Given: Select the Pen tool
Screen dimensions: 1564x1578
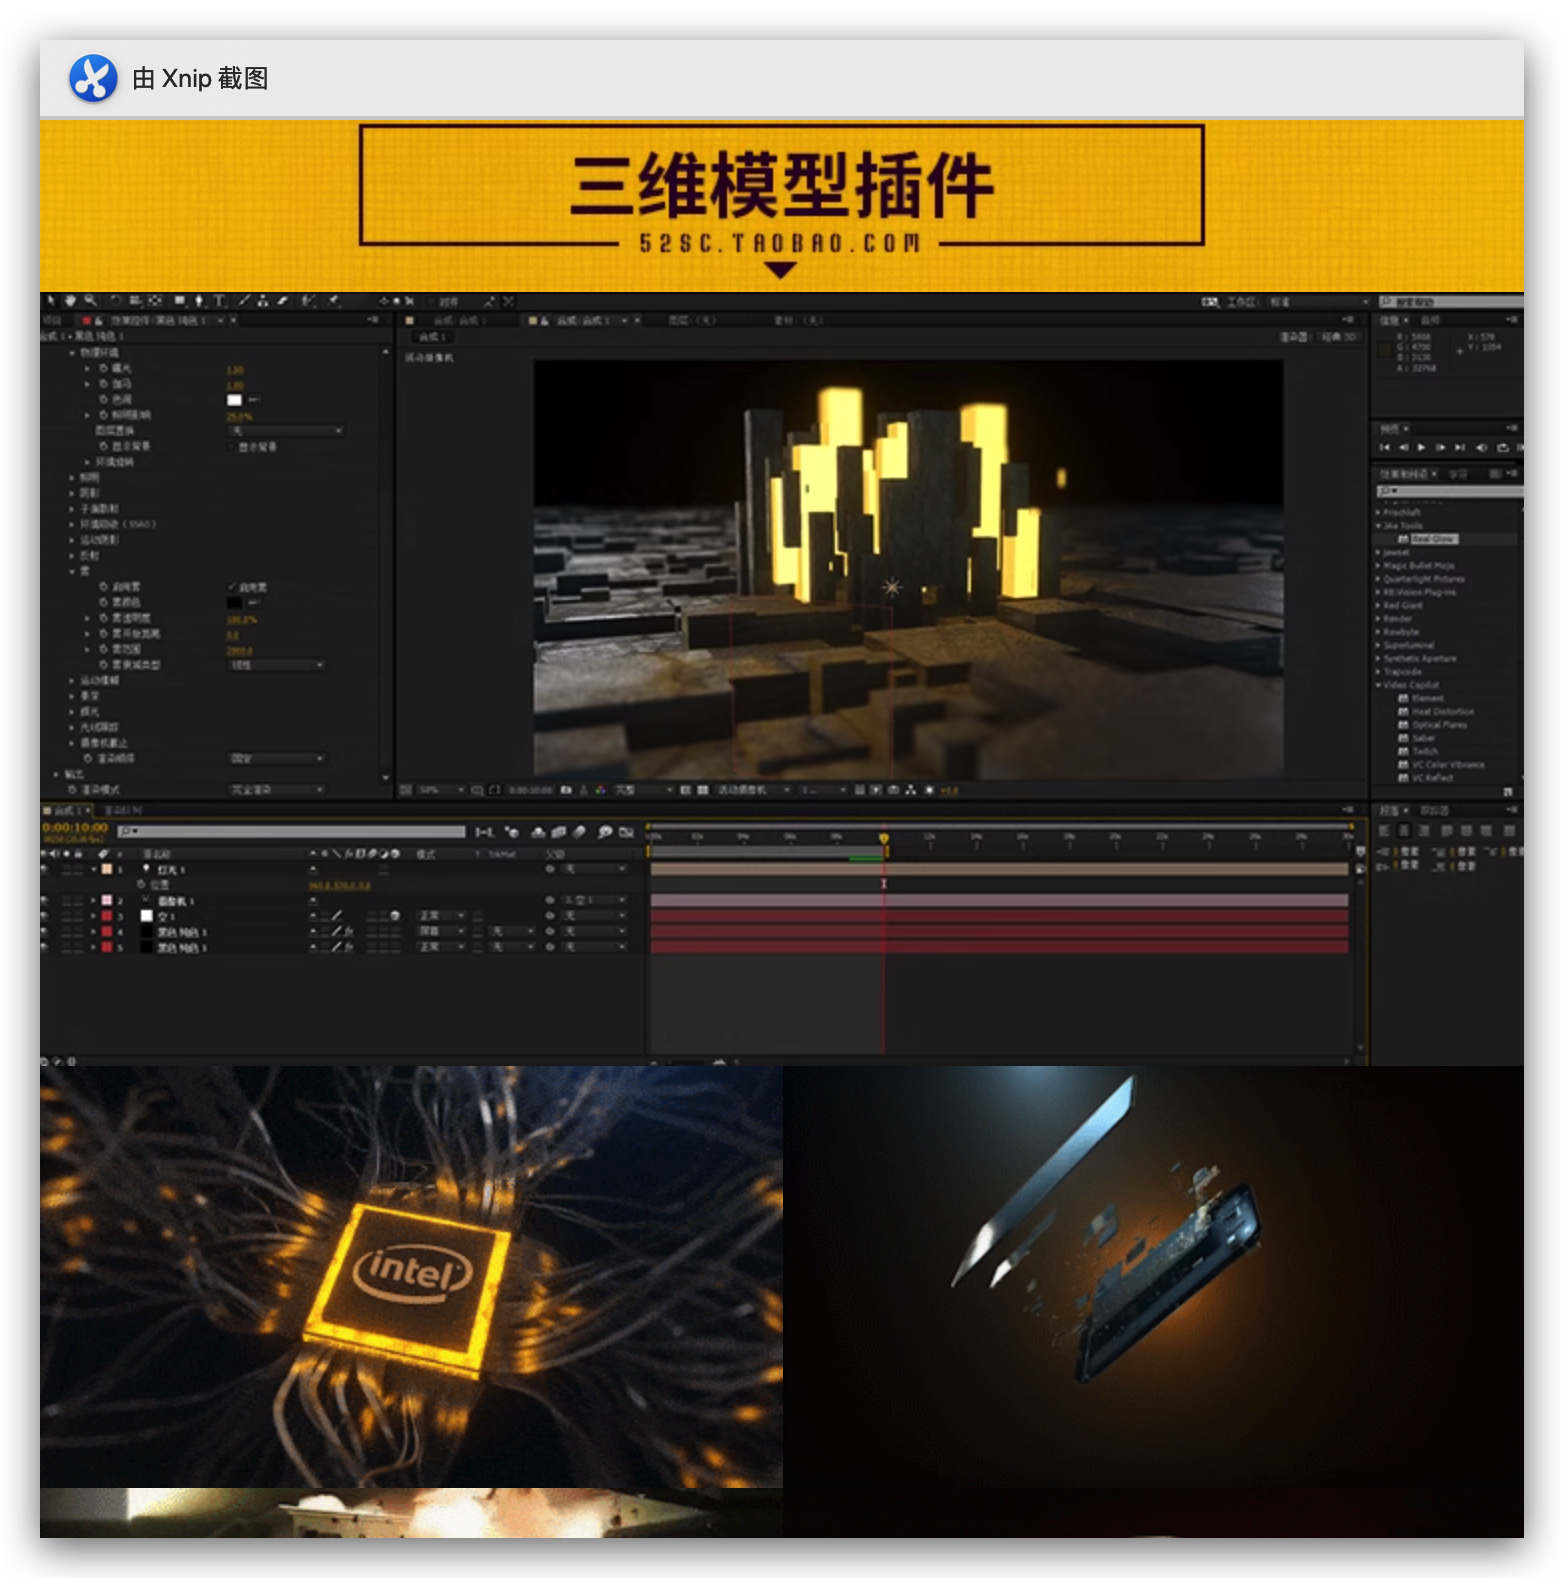Looking at the screenshot, I should (199, 301).
